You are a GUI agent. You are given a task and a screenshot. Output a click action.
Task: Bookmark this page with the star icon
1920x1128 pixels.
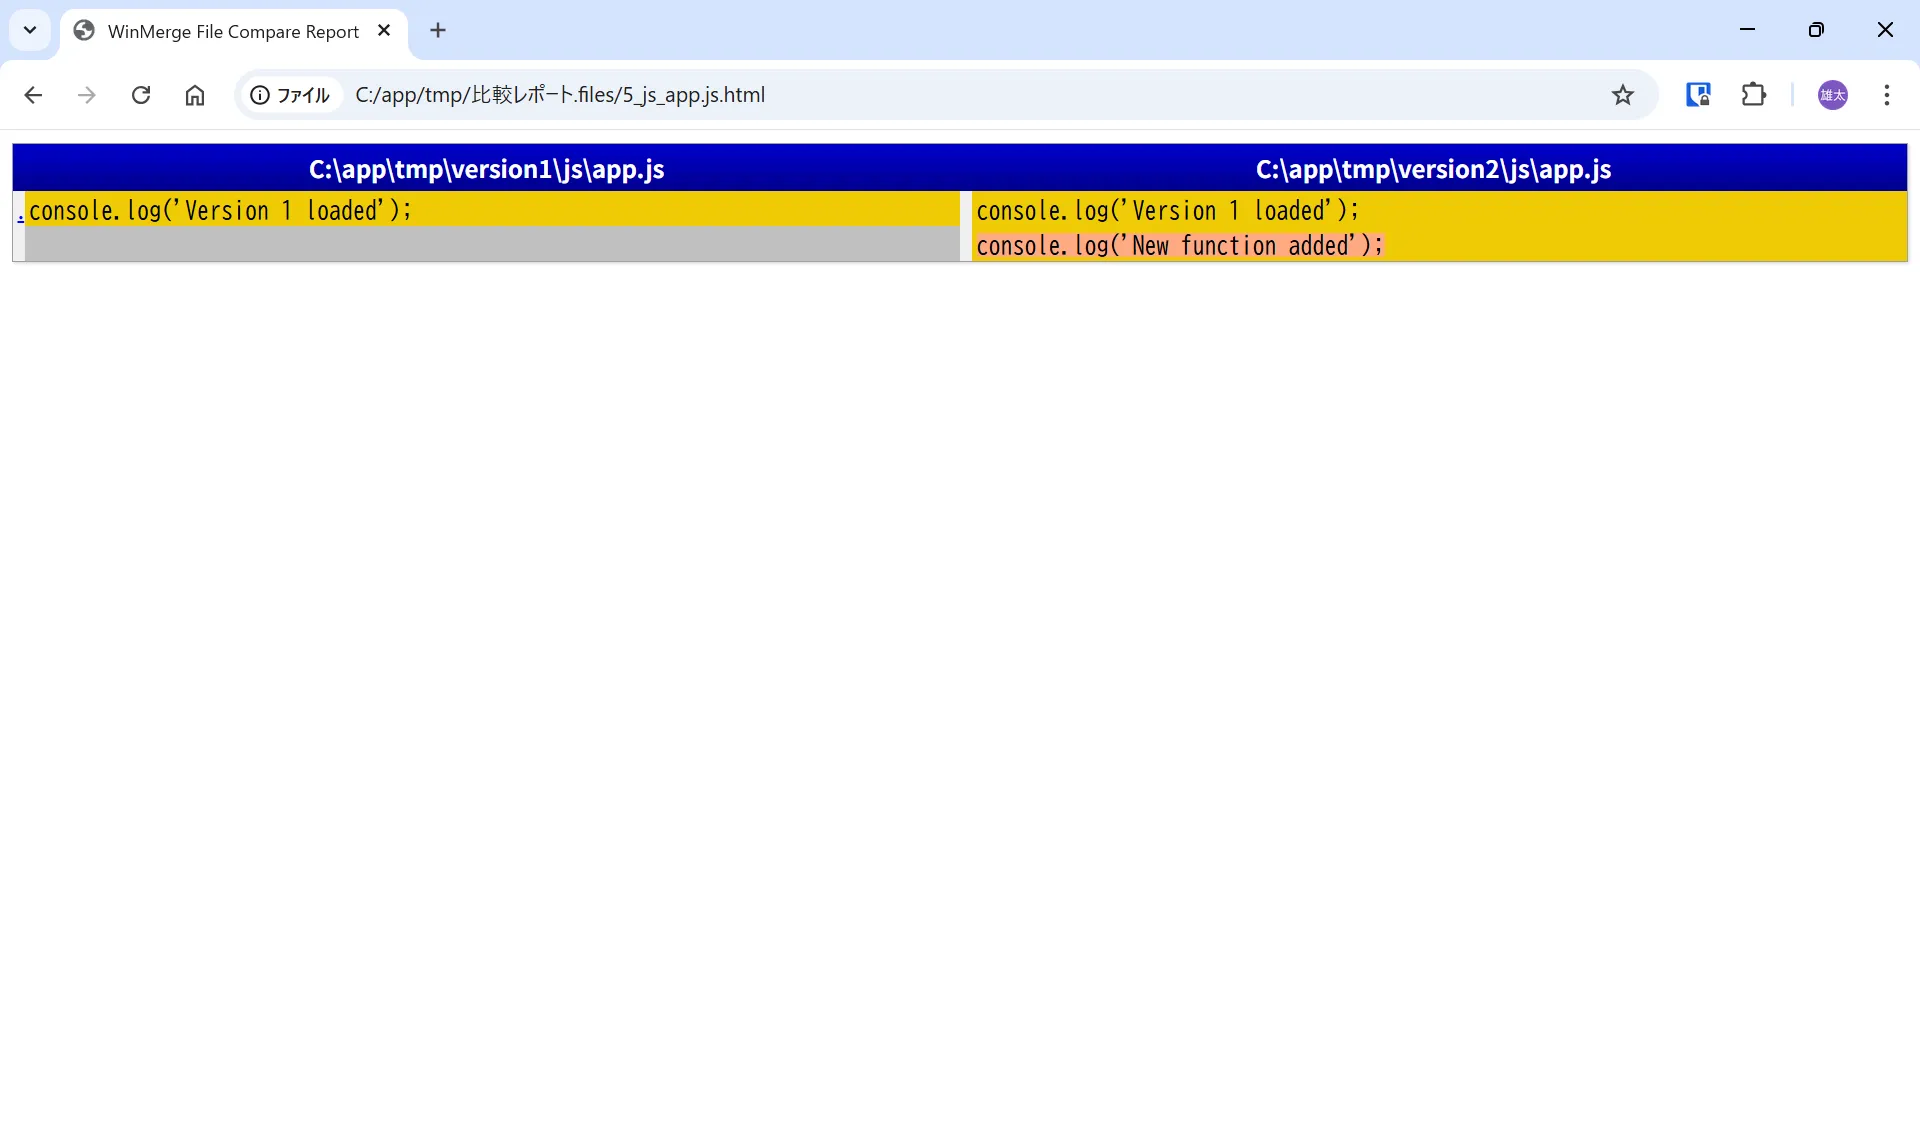[1622, 95]
